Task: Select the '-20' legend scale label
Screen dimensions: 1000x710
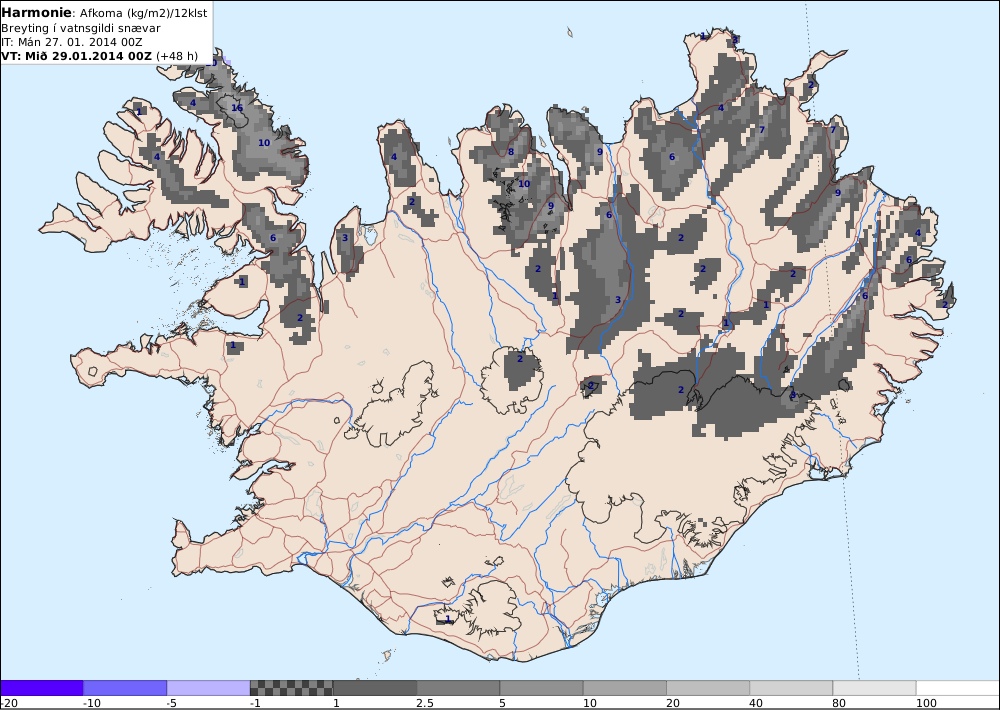Action: point(9,703)
